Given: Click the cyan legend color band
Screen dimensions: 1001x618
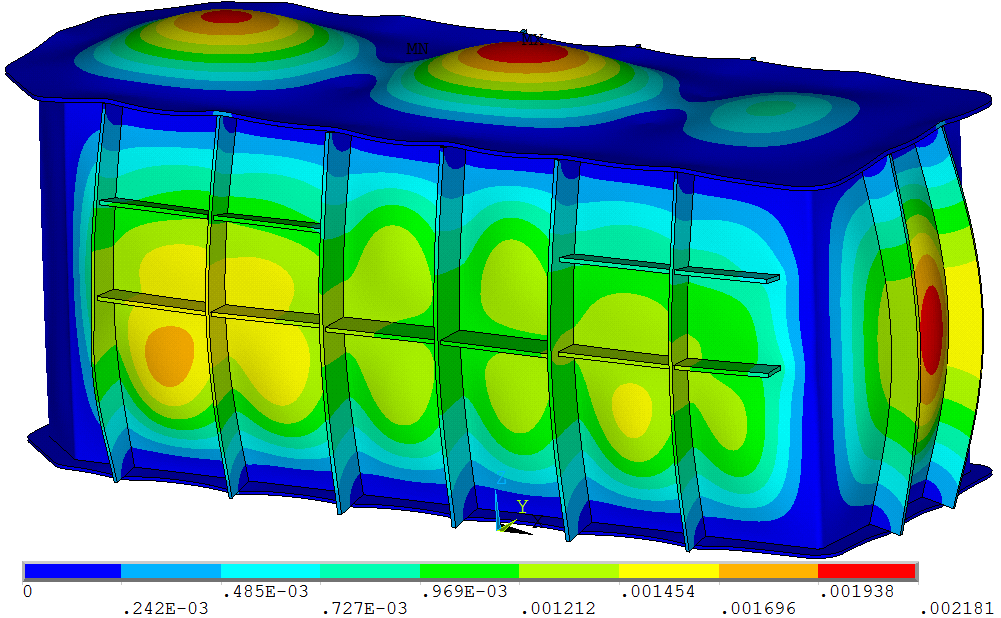Looking at the screenshot, I should (271, 571).
